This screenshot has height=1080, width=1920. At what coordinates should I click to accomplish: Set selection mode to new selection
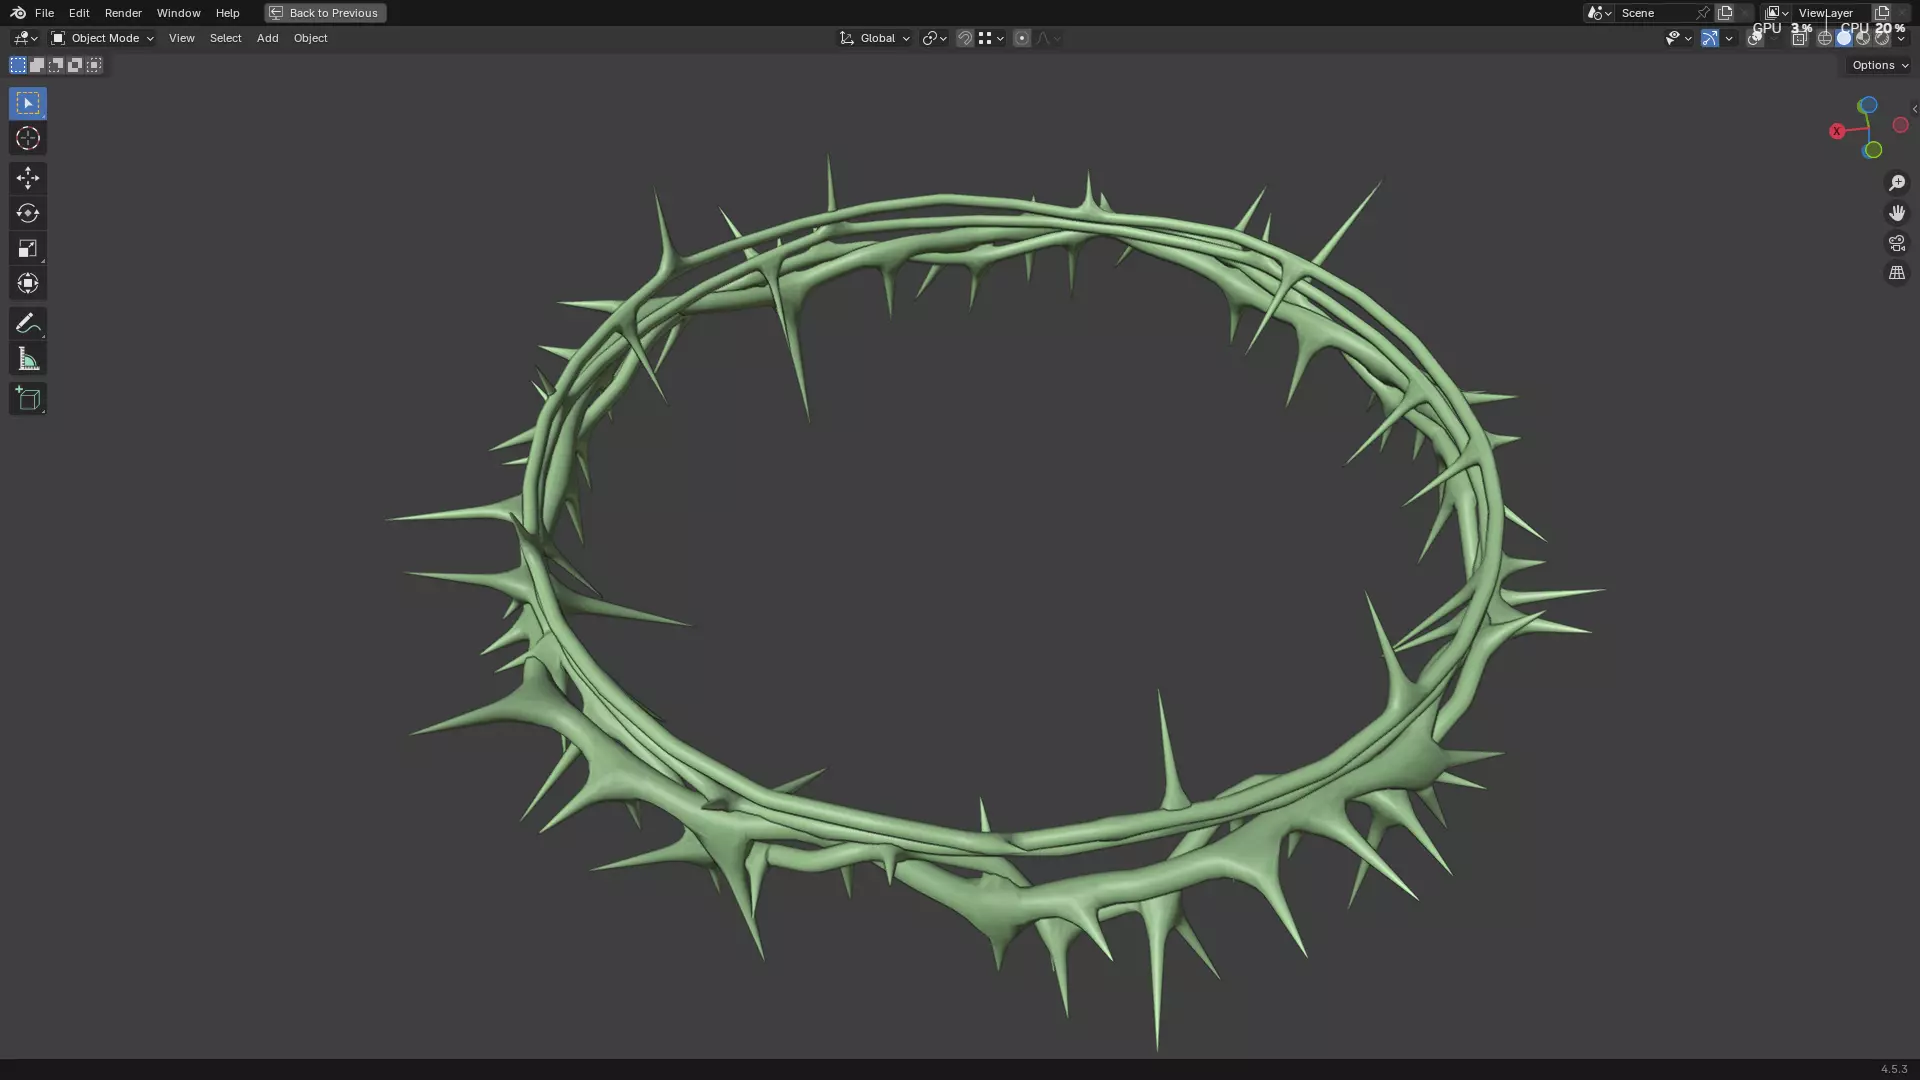click(x=18, y=65)
